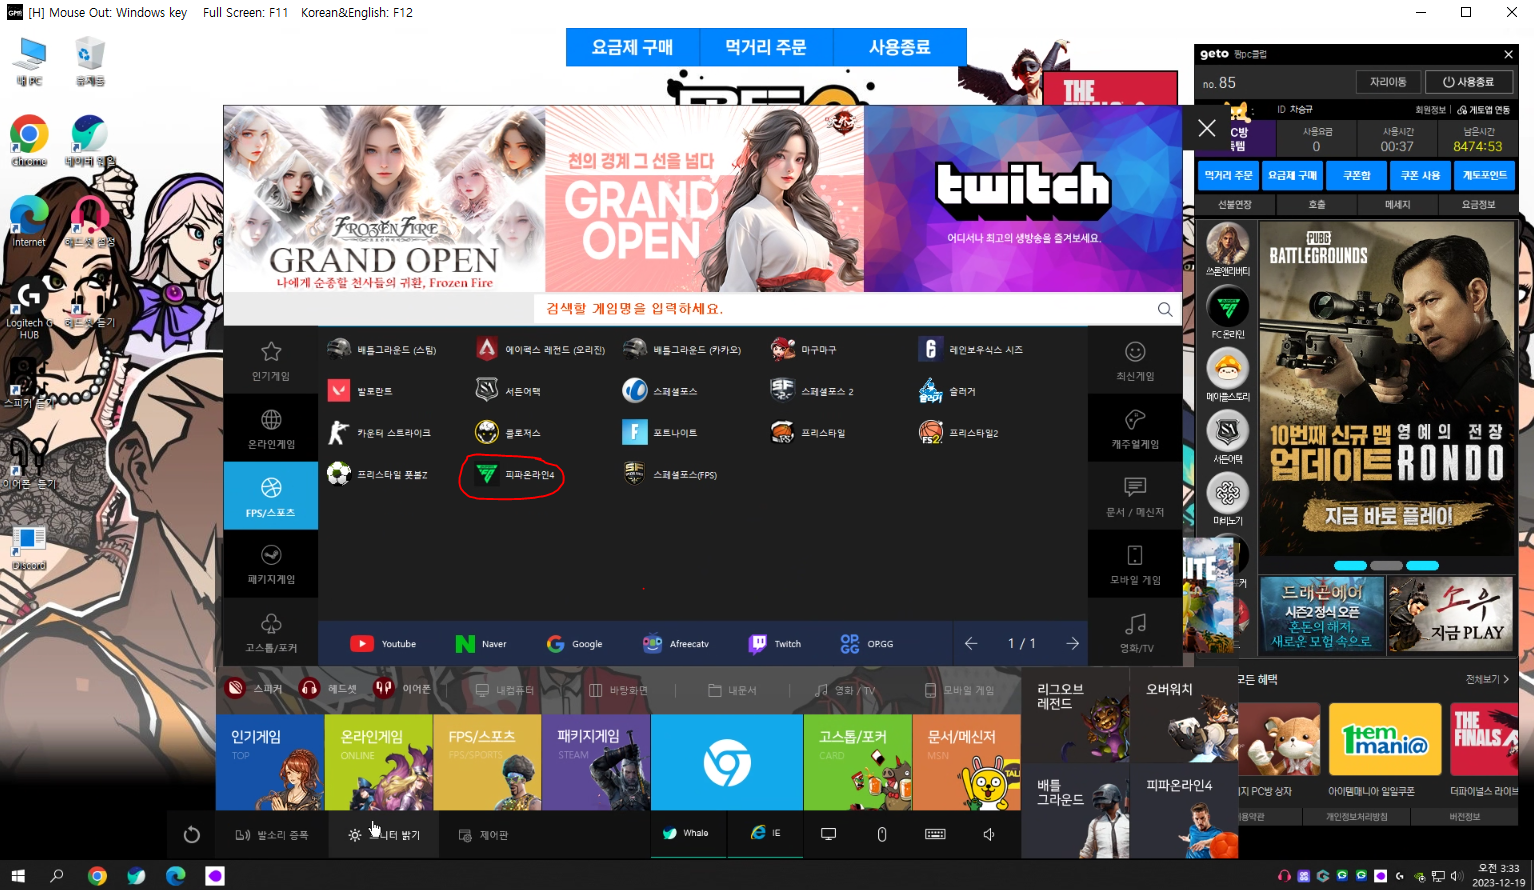Click 쿠폰 사용 in the geto panel
Image resolution: width=1534 pixels, height=890 pixels.
[1421, 175]
